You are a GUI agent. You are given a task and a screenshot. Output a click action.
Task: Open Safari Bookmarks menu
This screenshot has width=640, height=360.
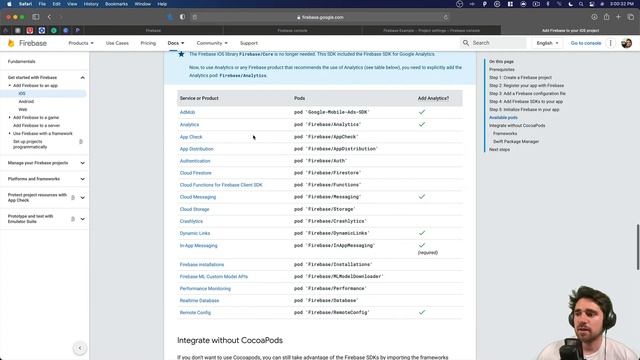(x=116, y=4)
